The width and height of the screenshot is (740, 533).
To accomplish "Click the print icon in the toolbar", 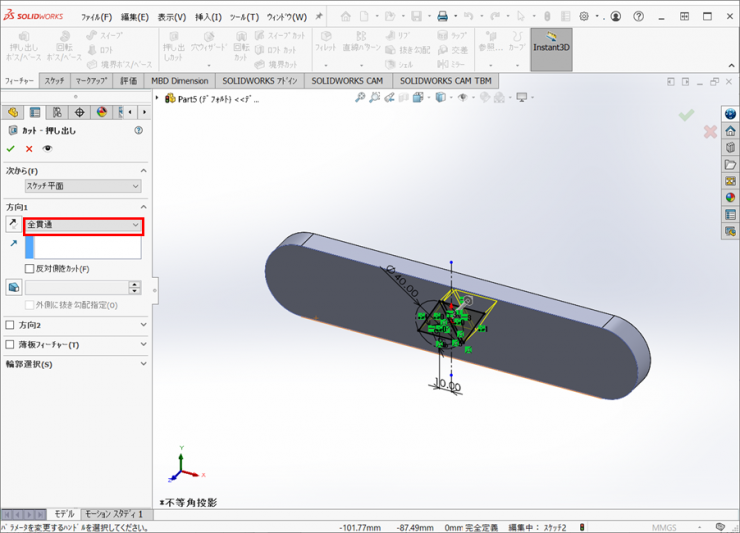I will coord(443,17).
